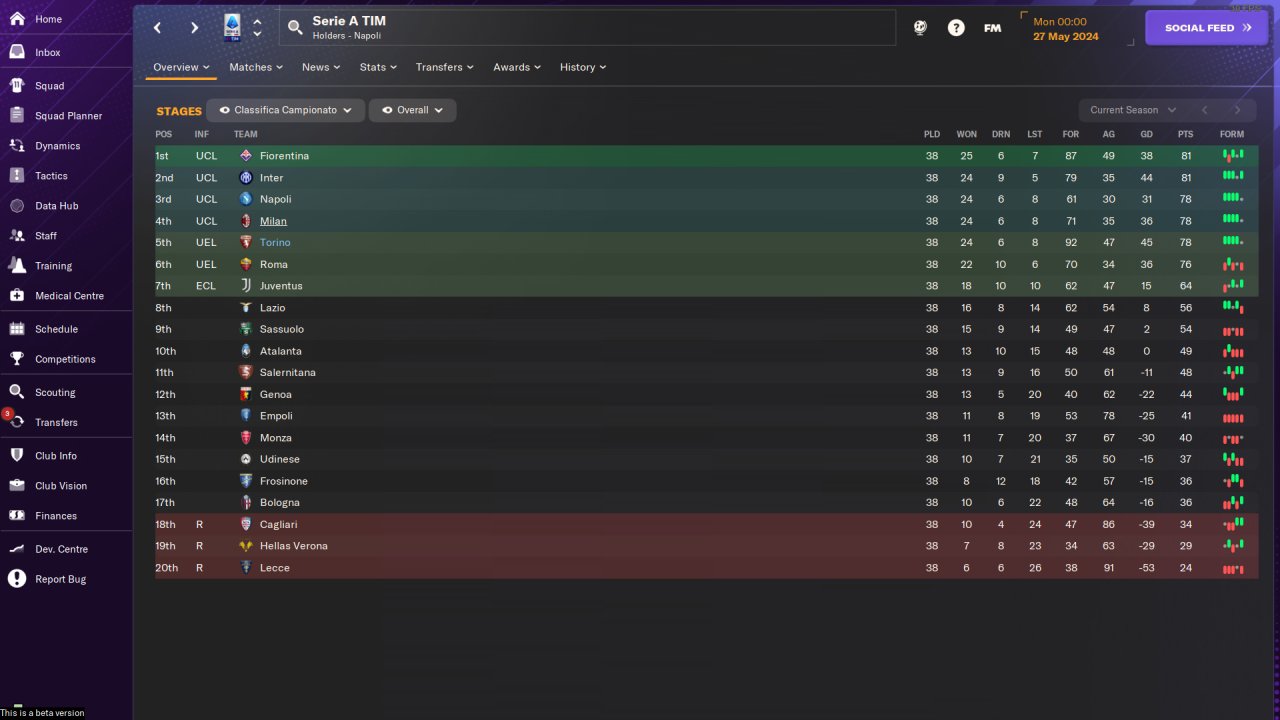Click Fiorentina's form indicator bars
1280x720 pixels.
coord(1232,155)
